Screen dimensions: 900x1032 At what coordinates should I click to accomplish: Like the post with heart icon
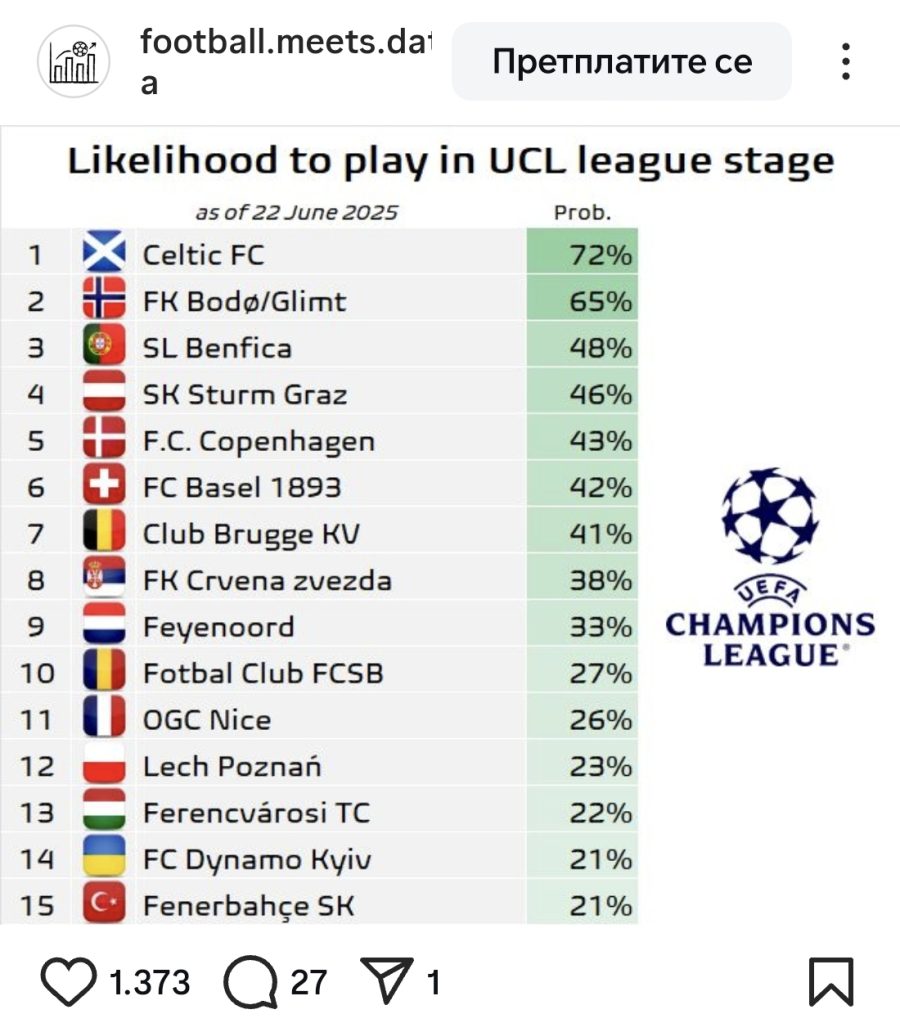68,981
